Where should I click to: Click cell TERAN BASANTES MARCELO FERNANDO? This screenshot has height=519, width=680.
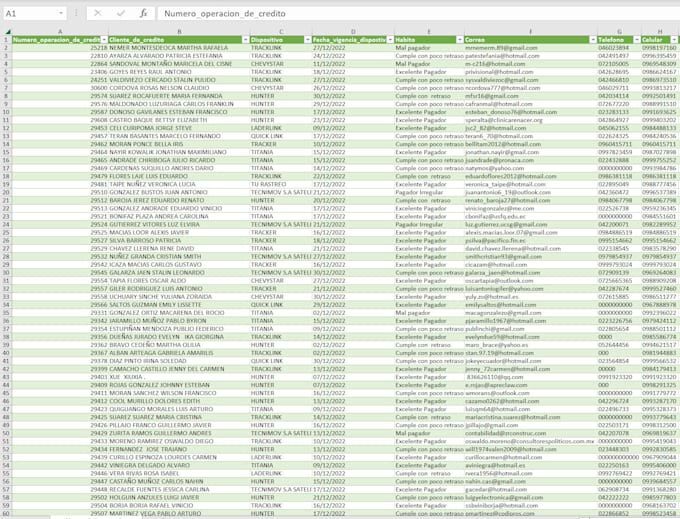click(179, 136)
